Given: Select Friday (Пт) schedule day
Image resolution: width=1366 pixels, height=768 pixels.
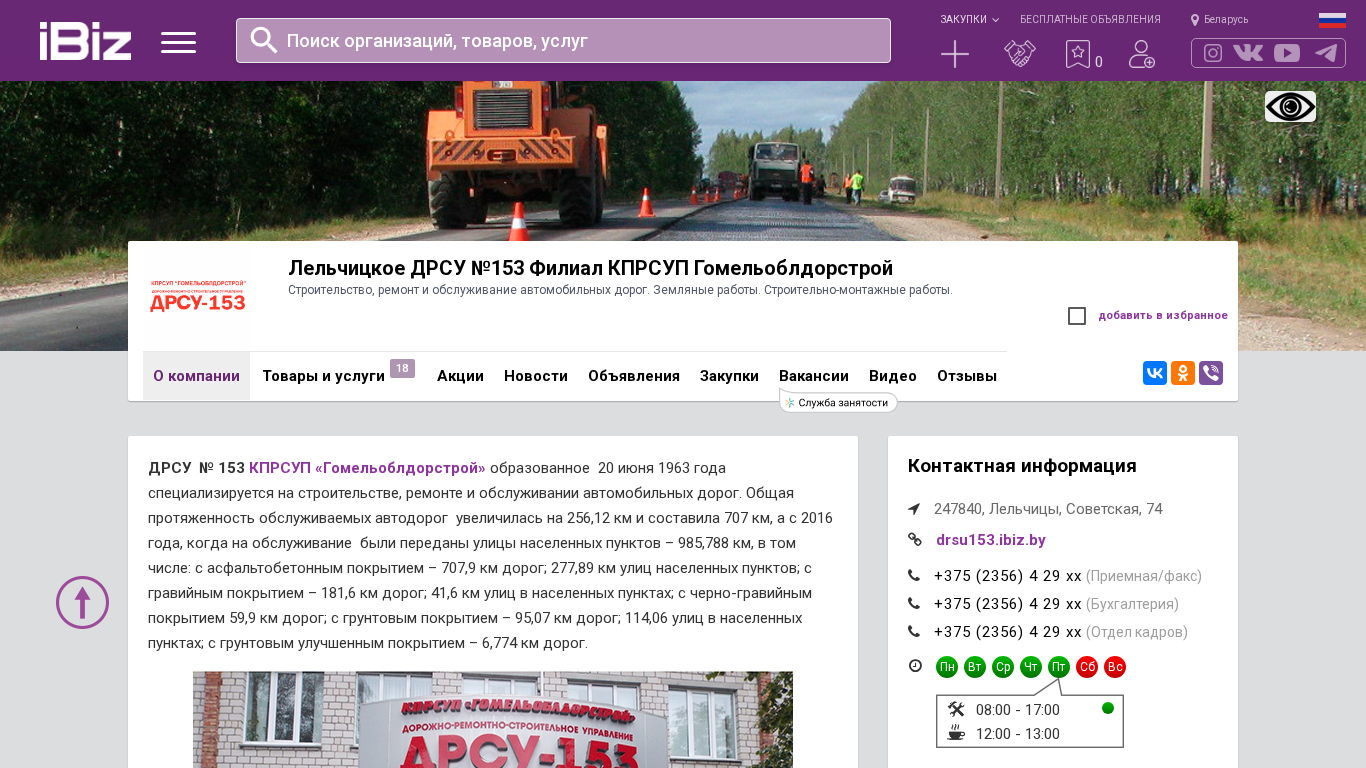Looking at the screenshot, I should point(1059,667).
